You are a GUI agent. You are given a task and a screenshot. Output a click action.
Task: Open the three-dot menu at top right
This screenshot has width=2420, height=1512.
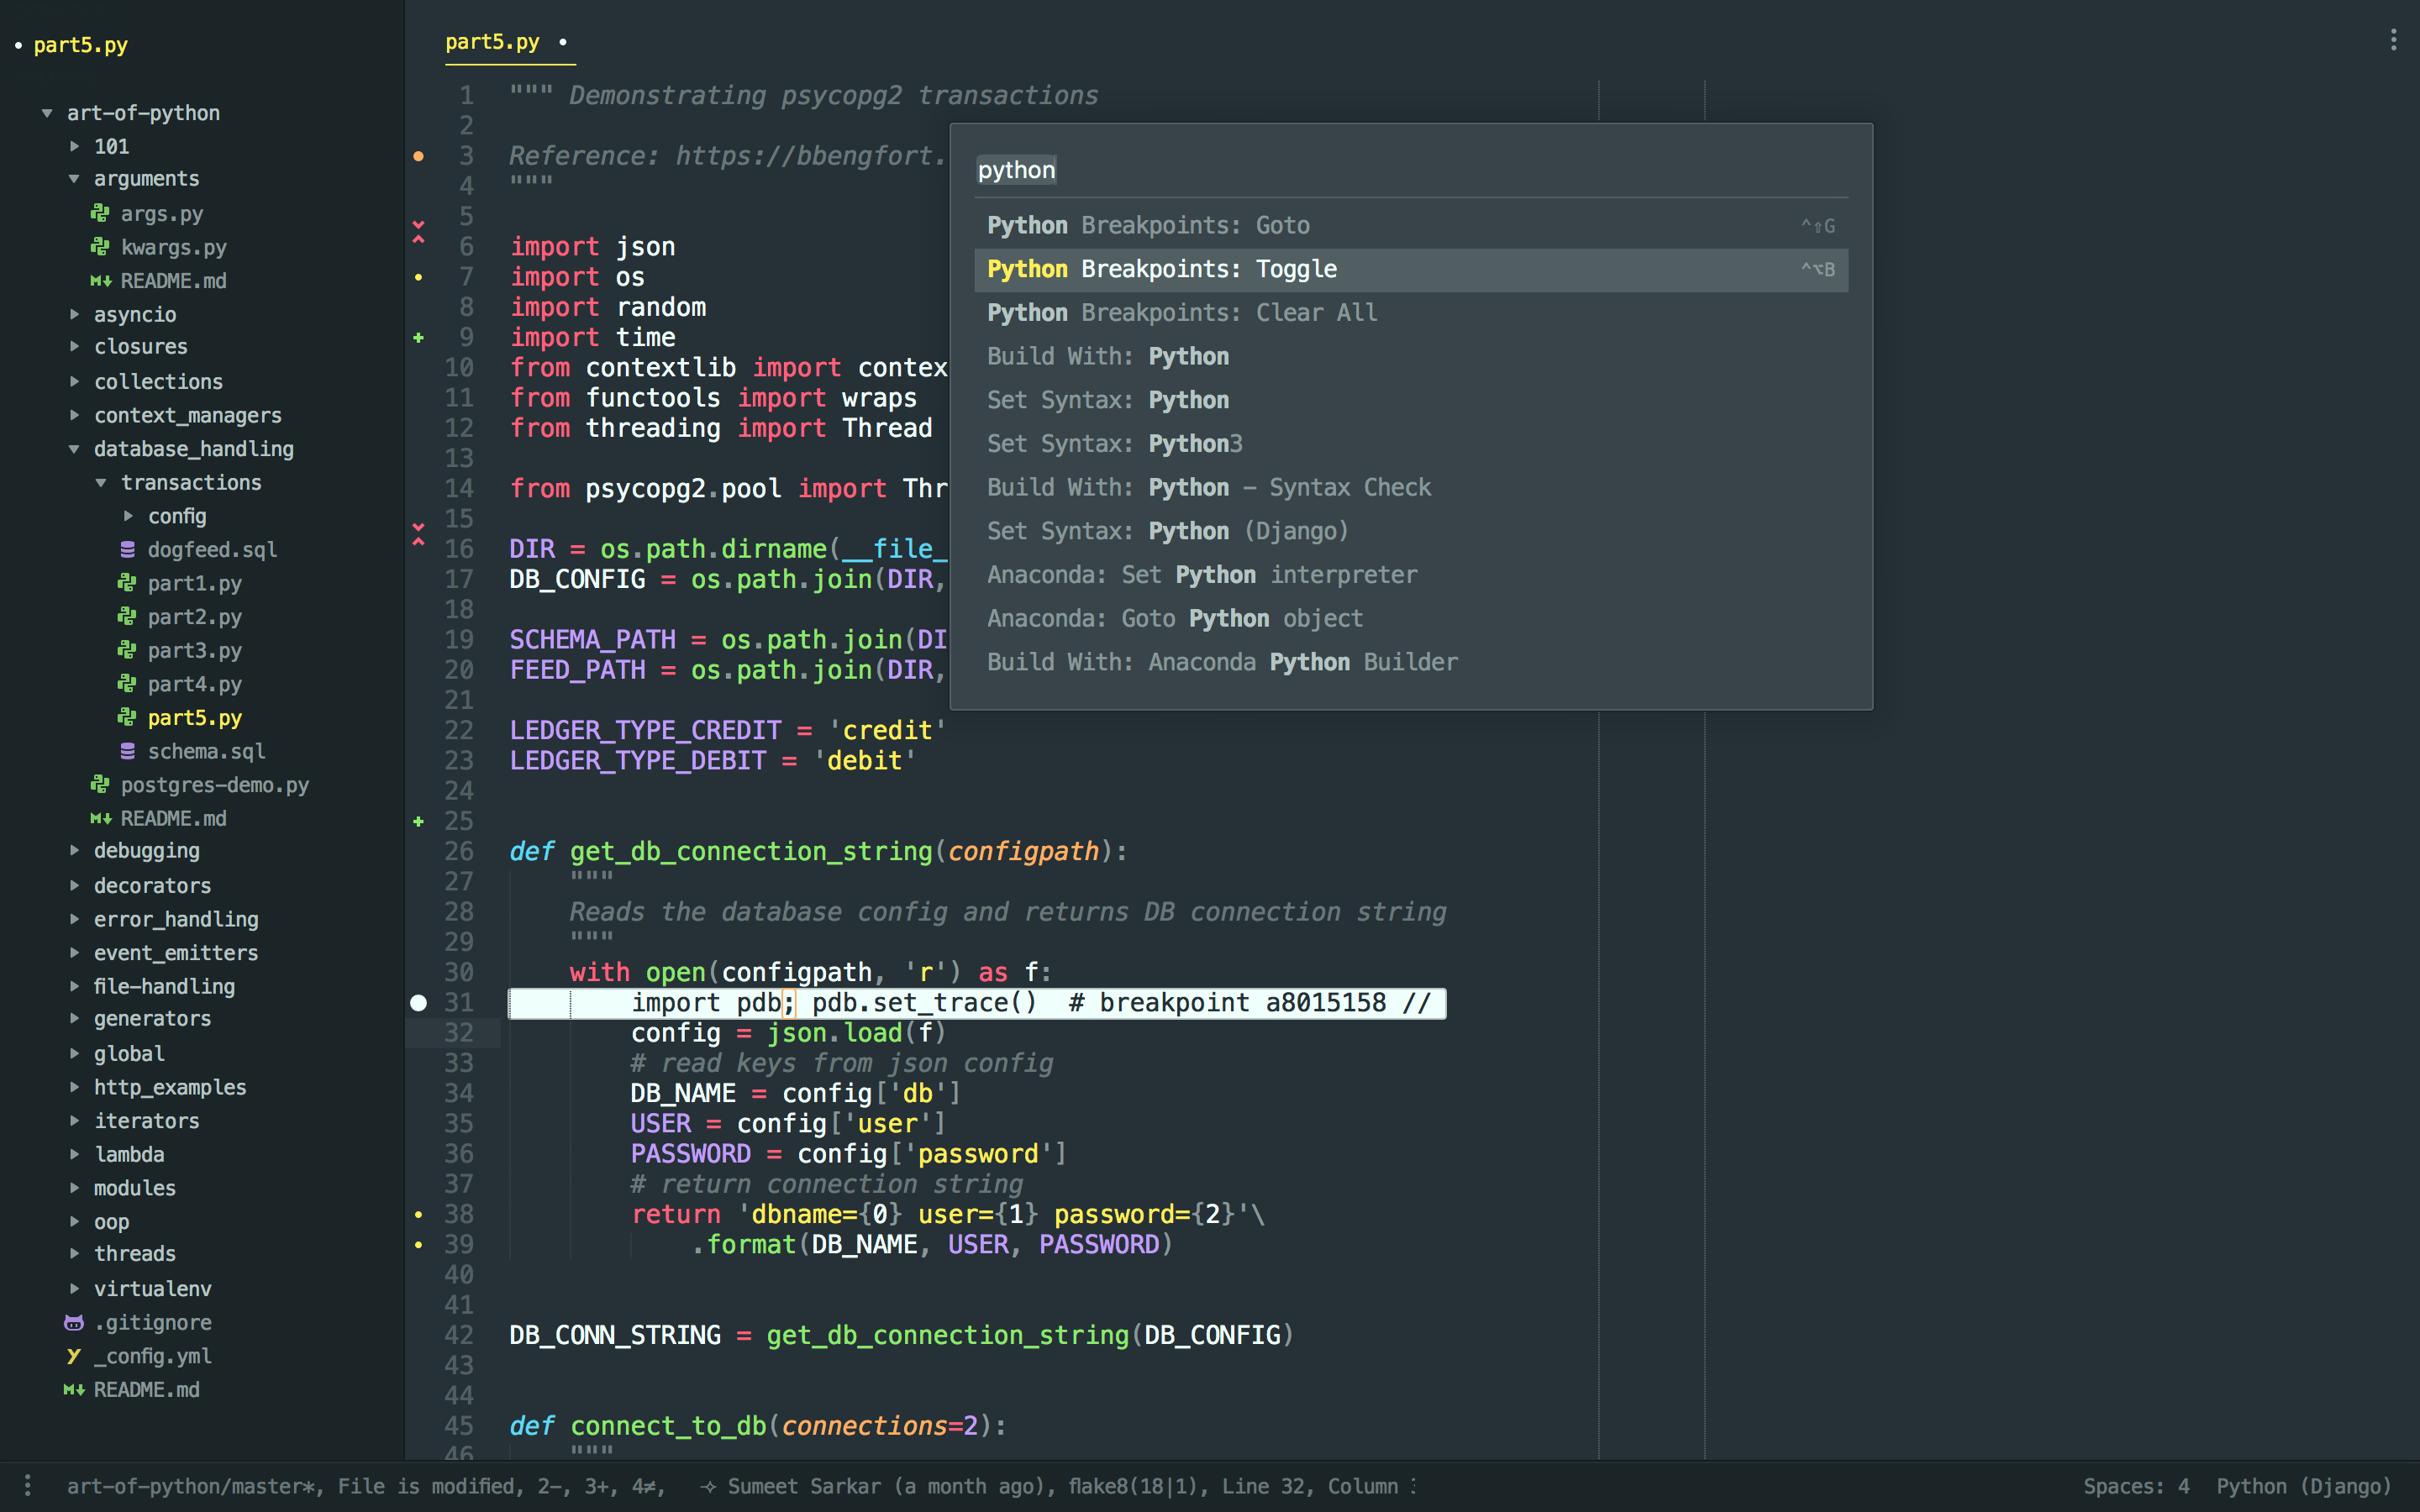pyautogui.click(x=2393, y=40)
